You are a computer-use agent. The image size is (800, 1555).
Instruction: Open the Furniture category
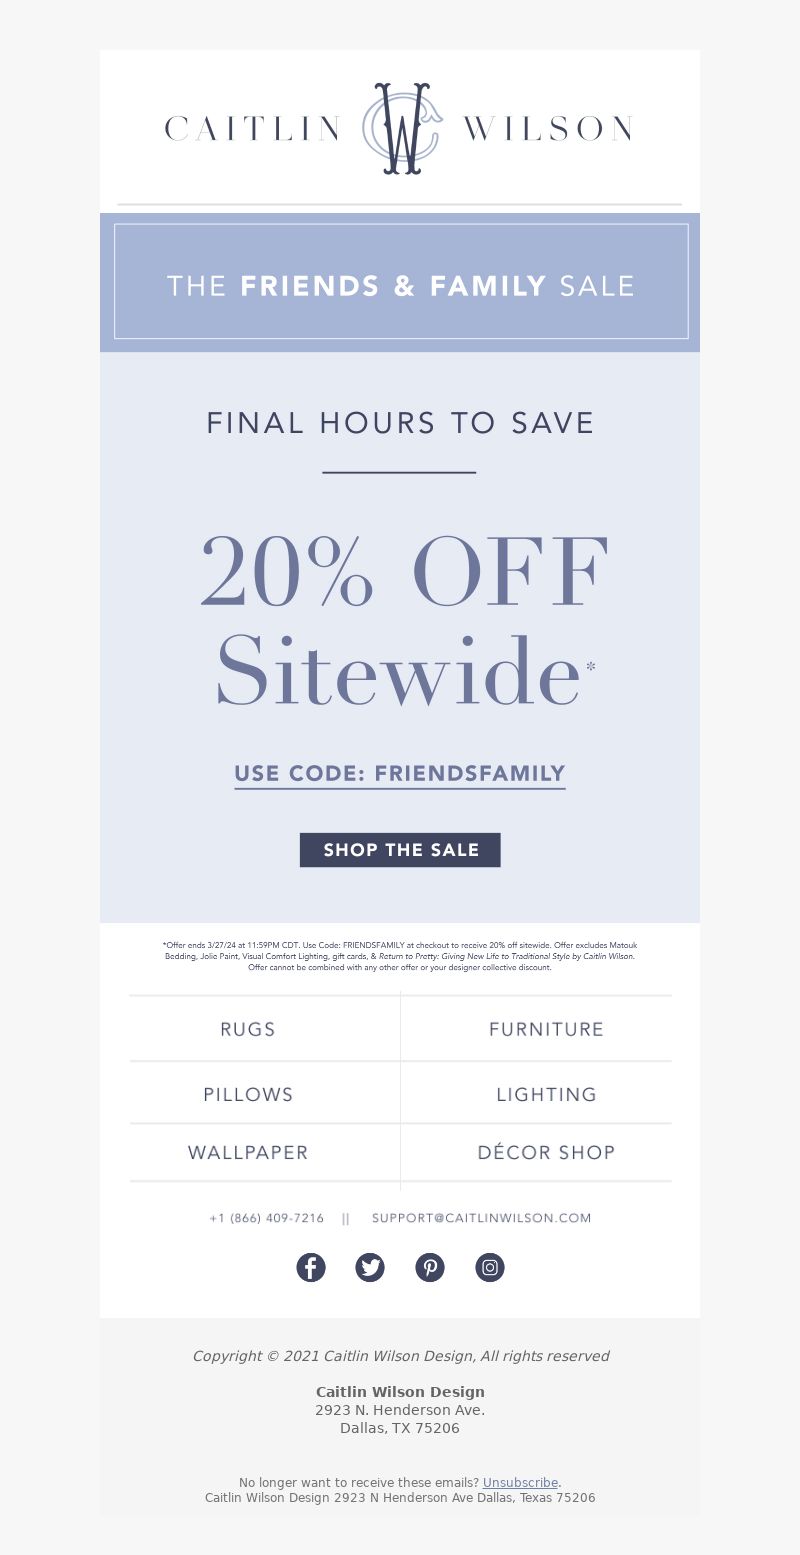point(546,1029)
